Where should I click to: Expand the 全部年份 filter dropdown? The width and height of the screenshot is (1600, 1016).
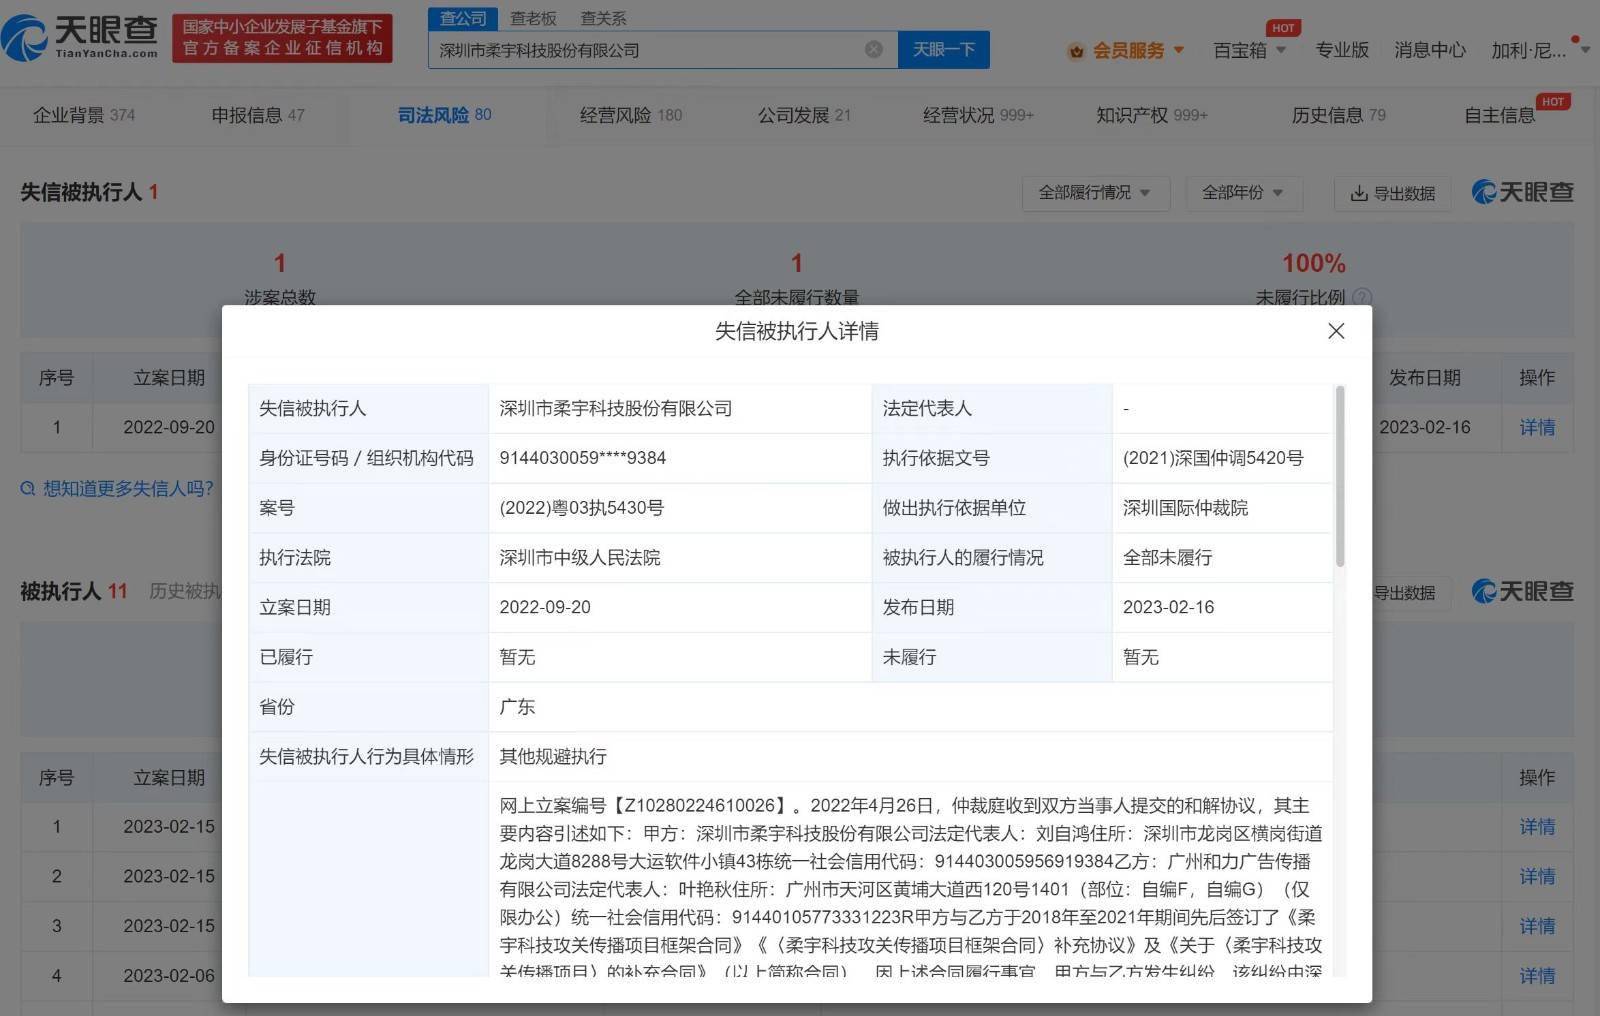click(x=1243, y=192)
